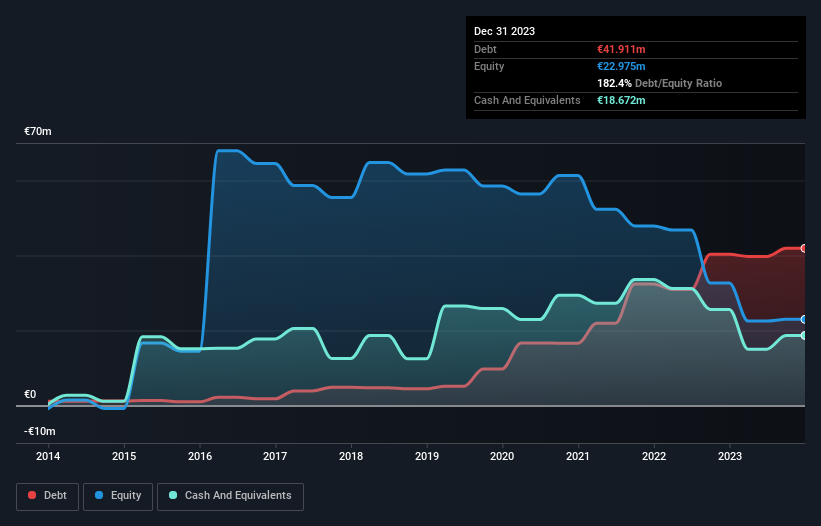
Task: Select the 2014 x-axis label
Action: pyautogui.click(x=48, y=456)
